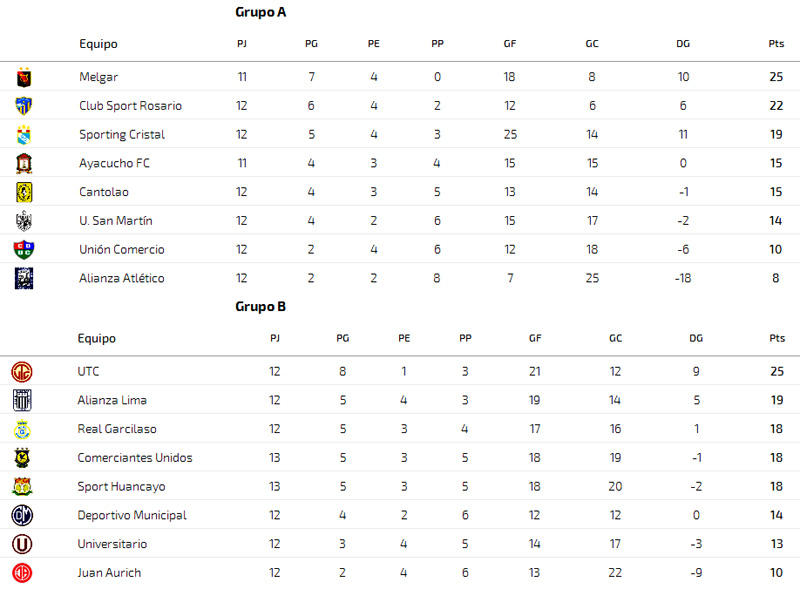Click Grupo B's GF column header
This screenshot has width=800, height=589.
[535, 338]
